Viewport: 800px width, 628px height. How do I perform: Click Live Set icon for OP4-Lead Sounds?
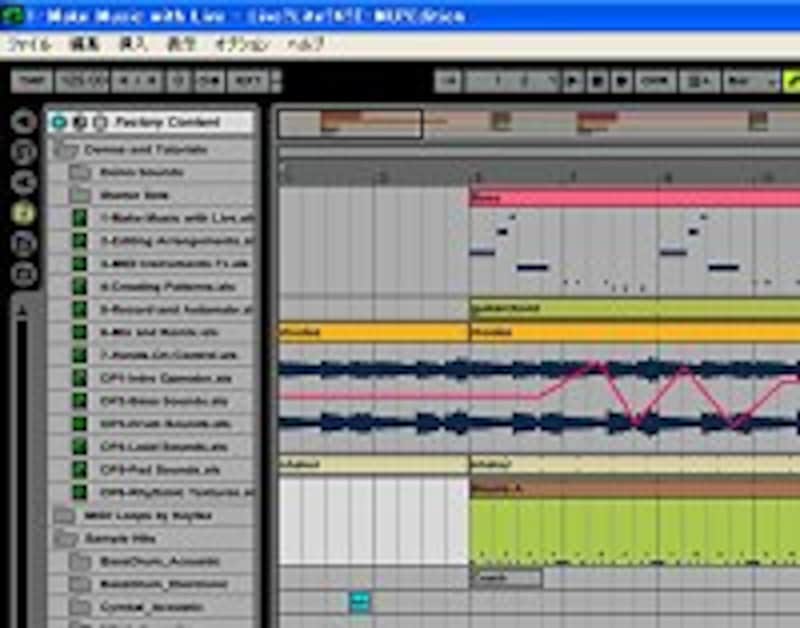point(79,447)
